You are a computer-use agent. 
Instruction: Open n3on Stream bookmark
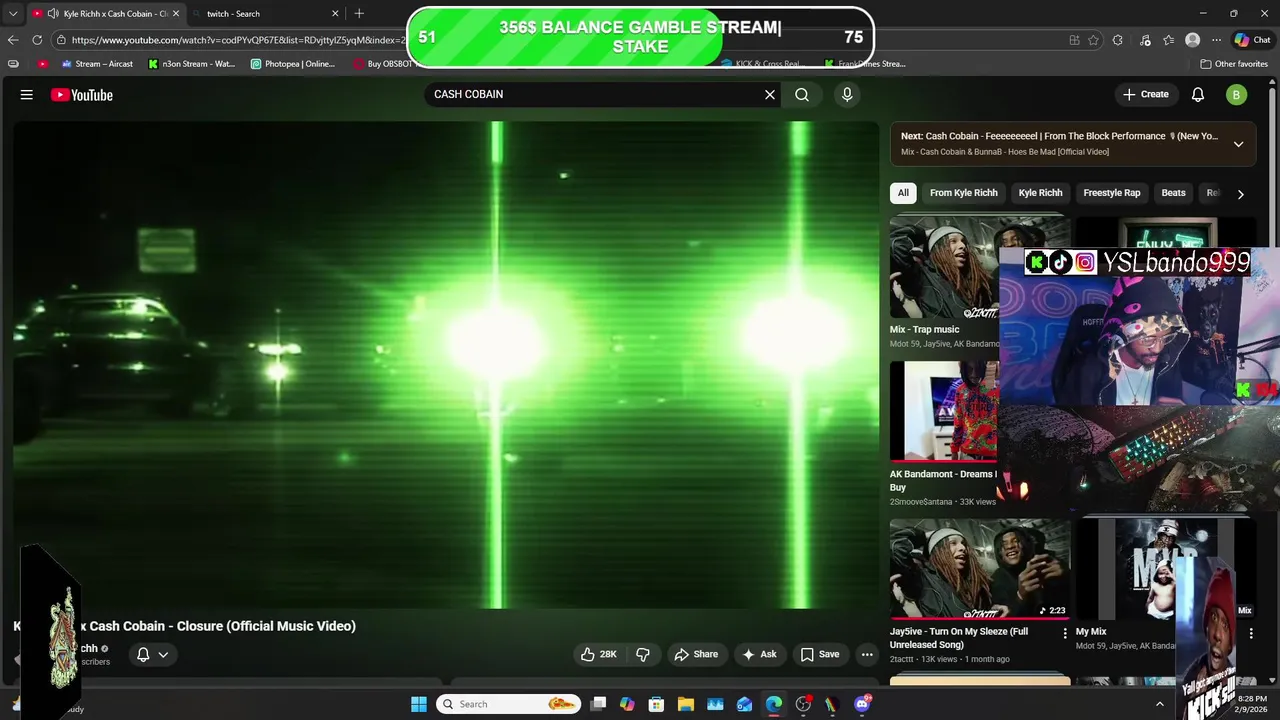pyautogui.click(x=192, y=64)
